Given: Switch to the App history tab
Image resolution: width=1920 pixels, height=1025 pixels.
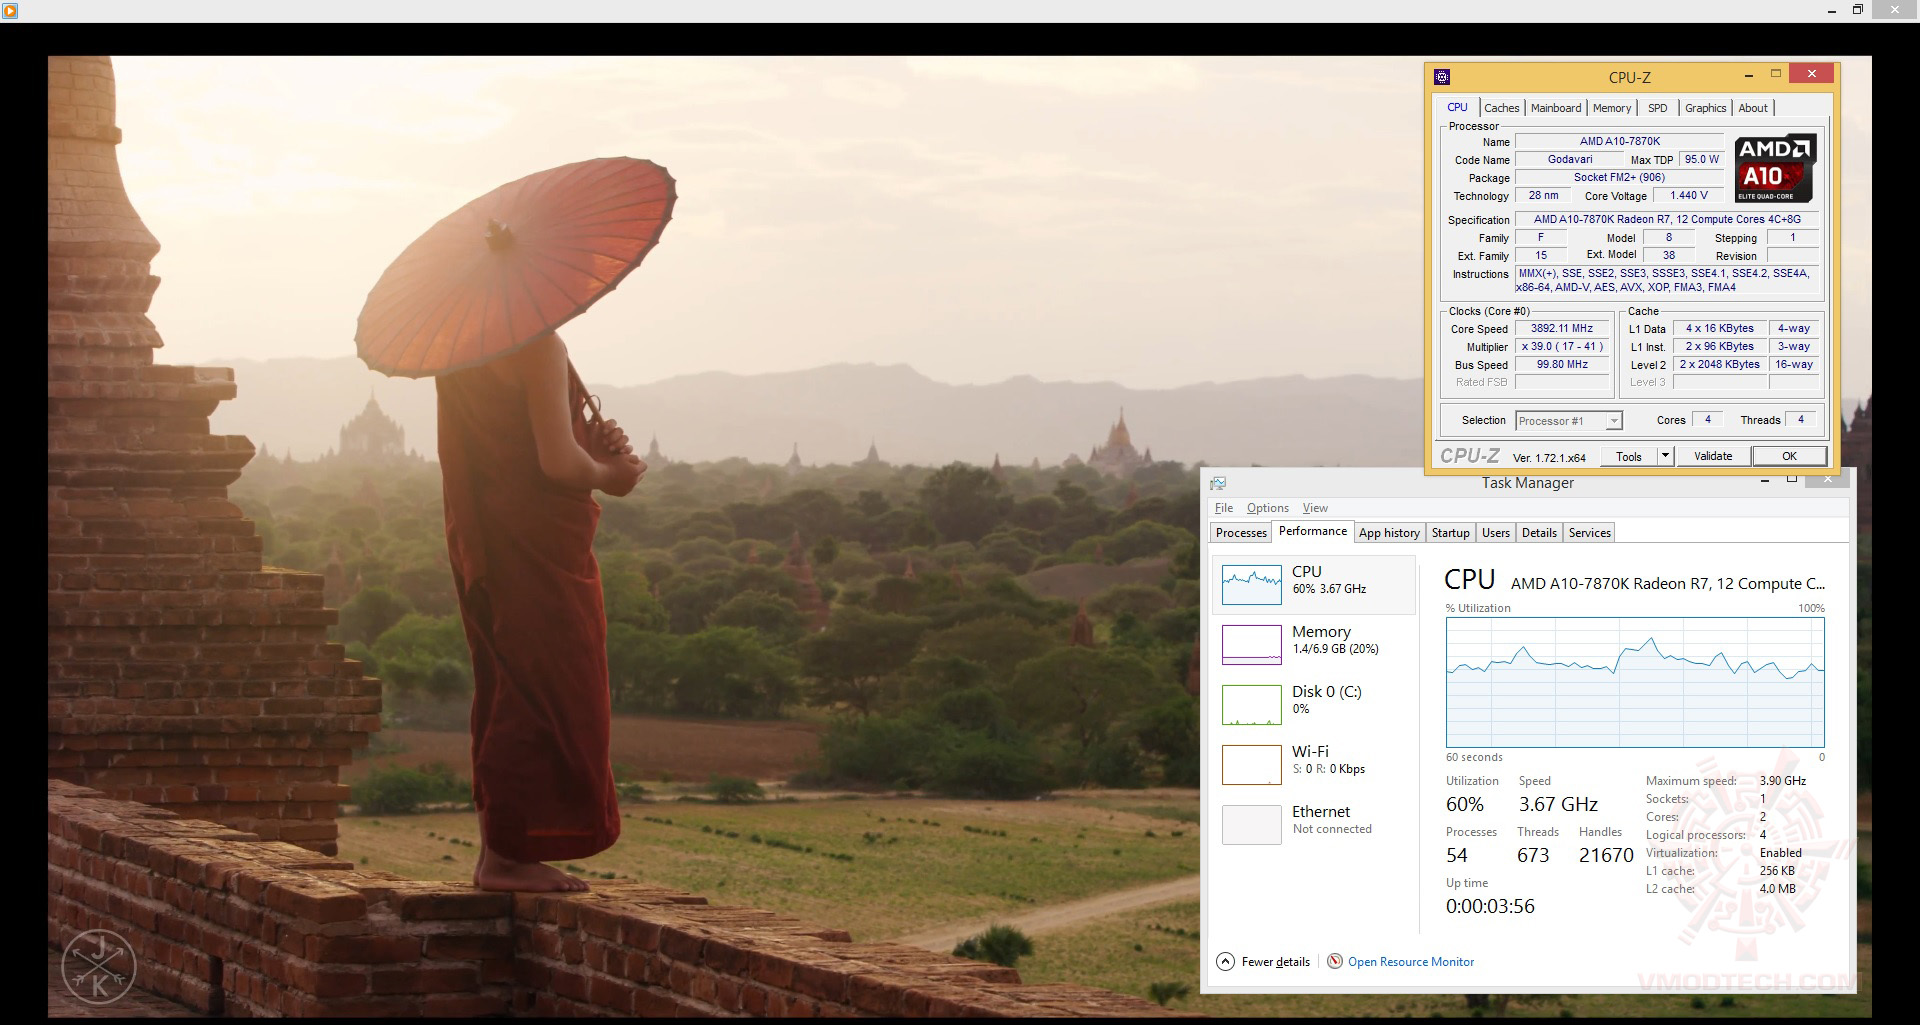Looking at the screenshot, I should point(1389,533).
